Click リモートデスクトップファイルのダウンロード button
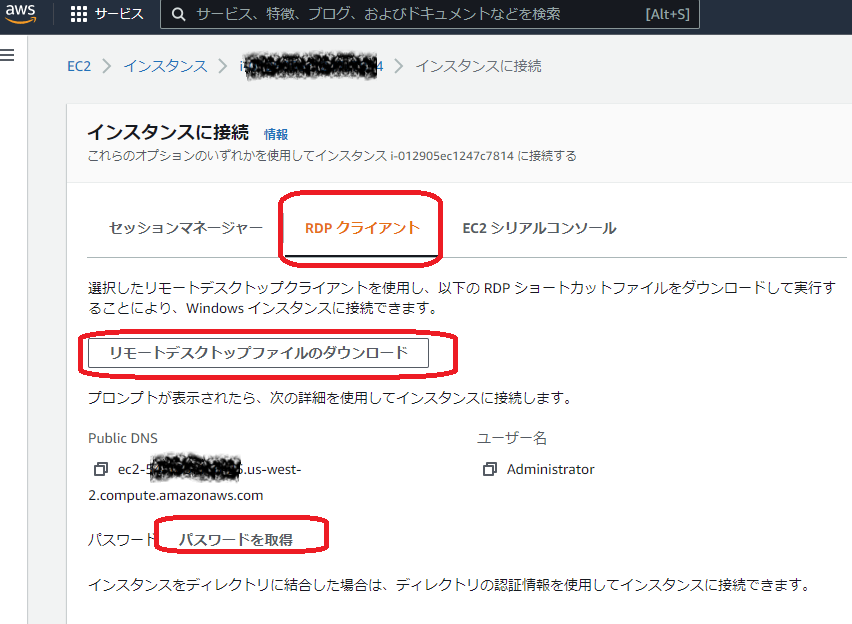The width and height of the screenshot is (852, 624). point(258,353)
